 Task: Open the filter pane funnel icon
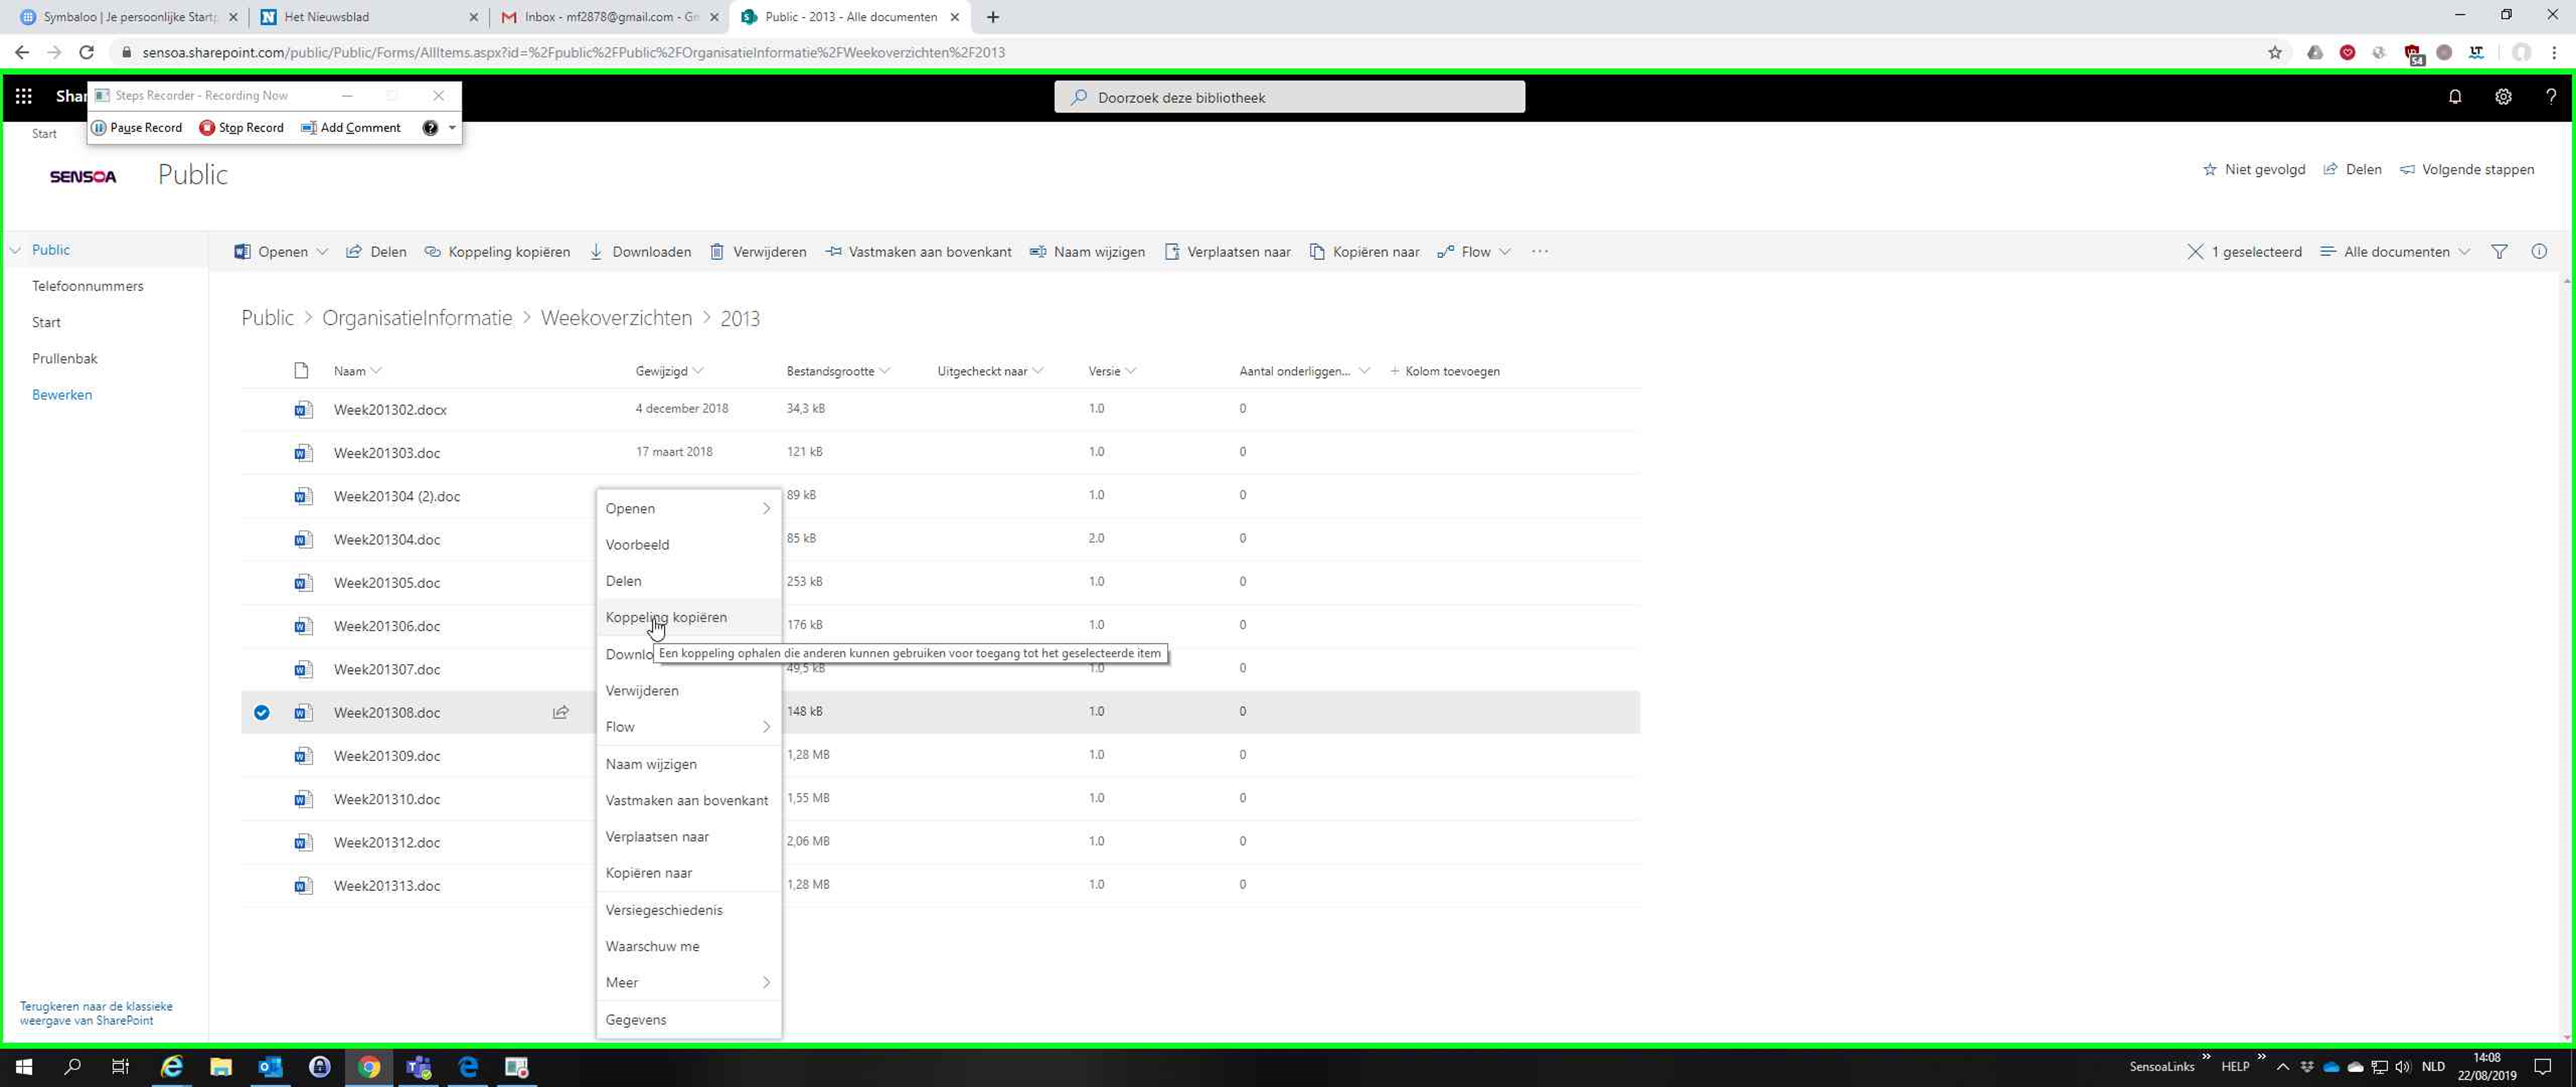[2499, 252]
